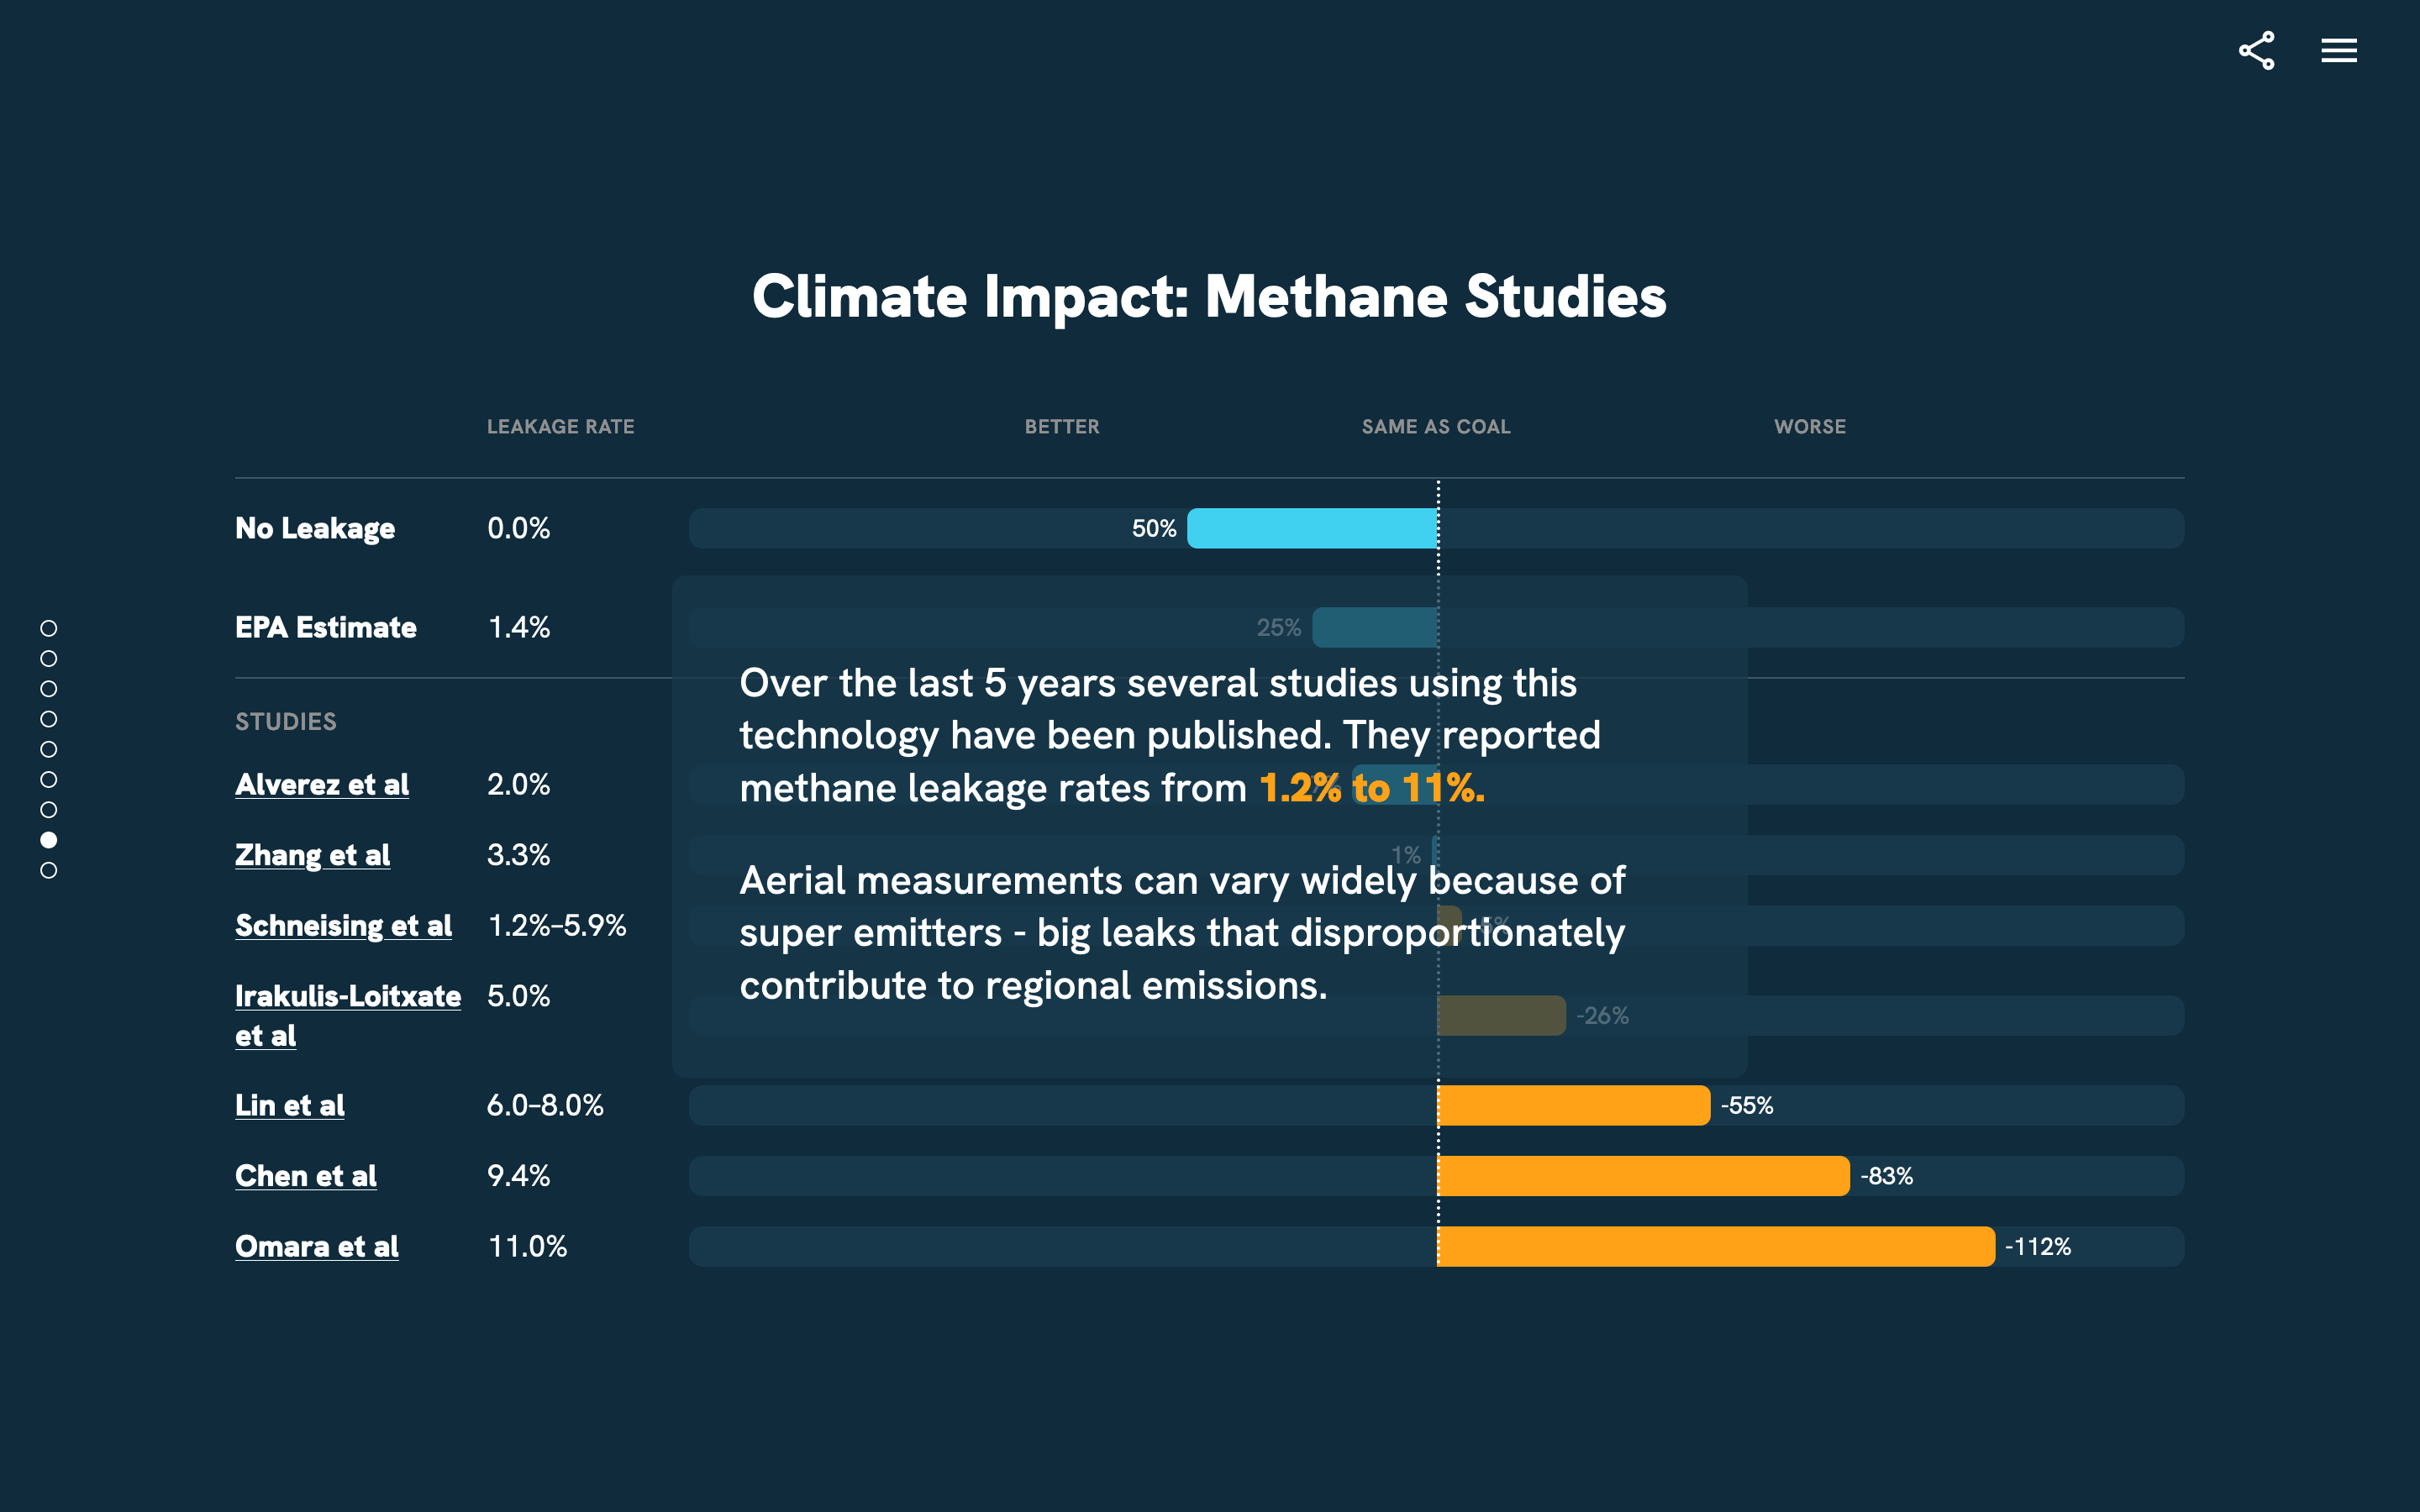
Task: Click the currently filled navigation dot
Action: [48, 842]
